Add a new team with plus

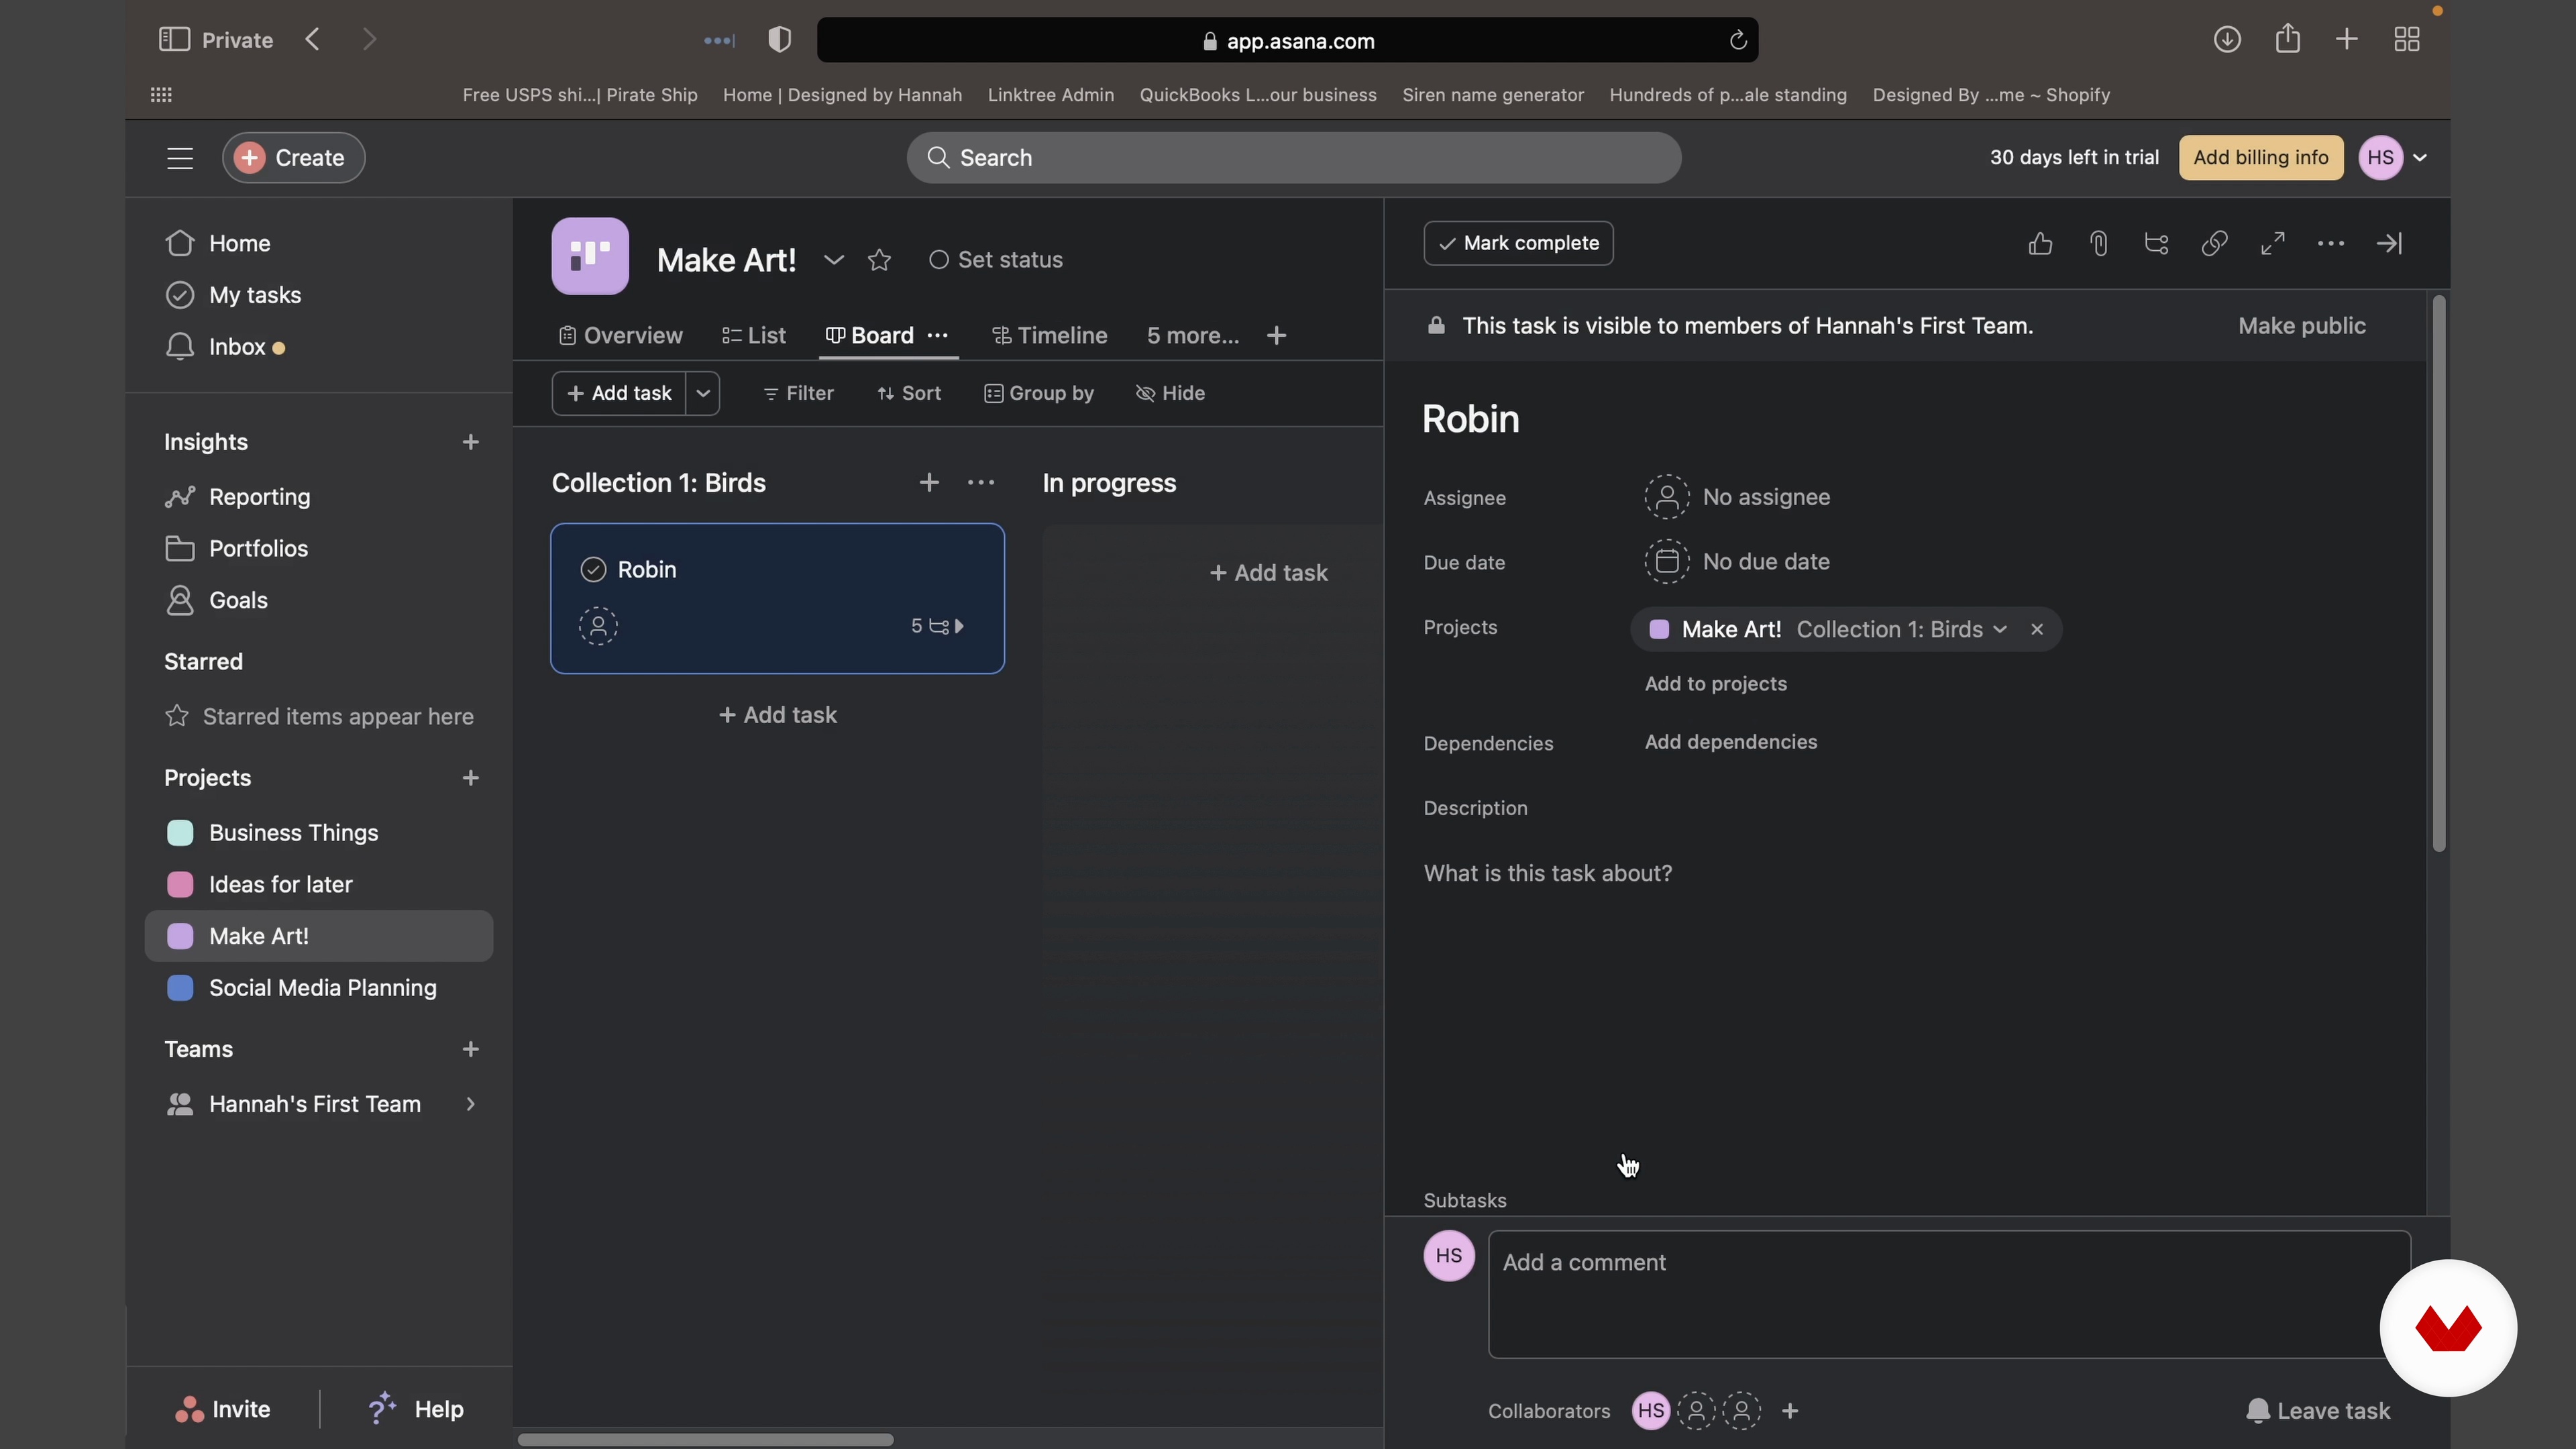click(x=471, y=1049)
